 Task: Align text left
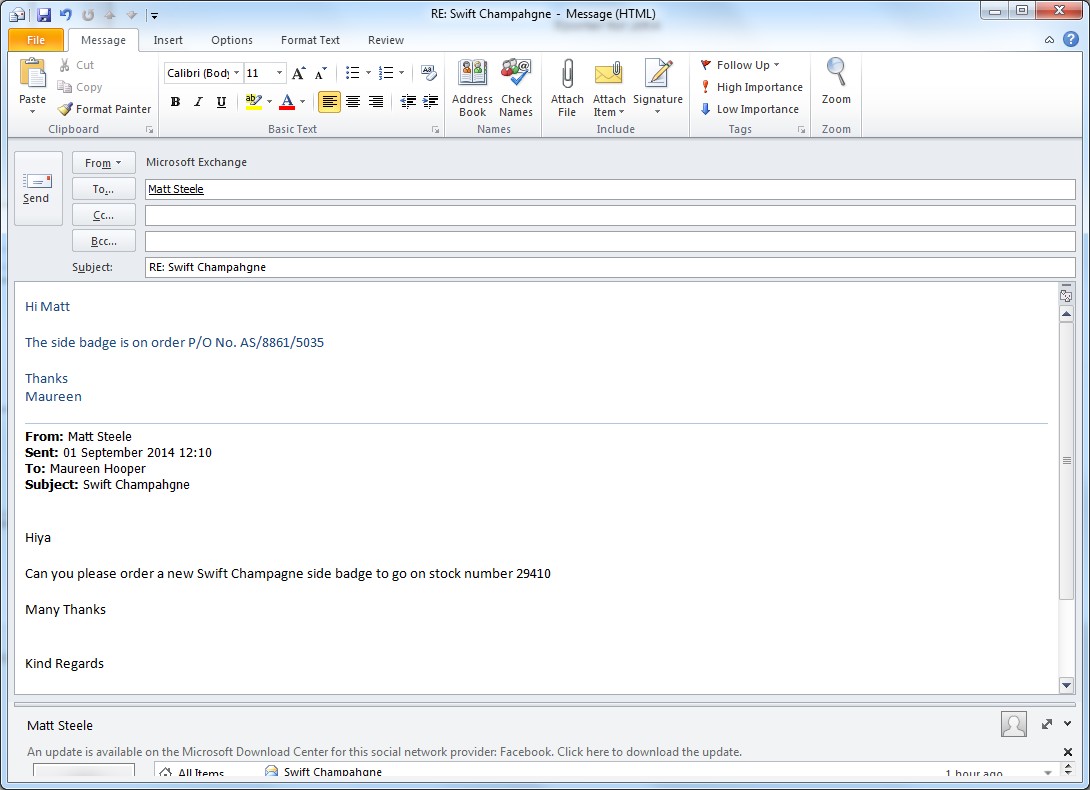click(x=330, y=102)
